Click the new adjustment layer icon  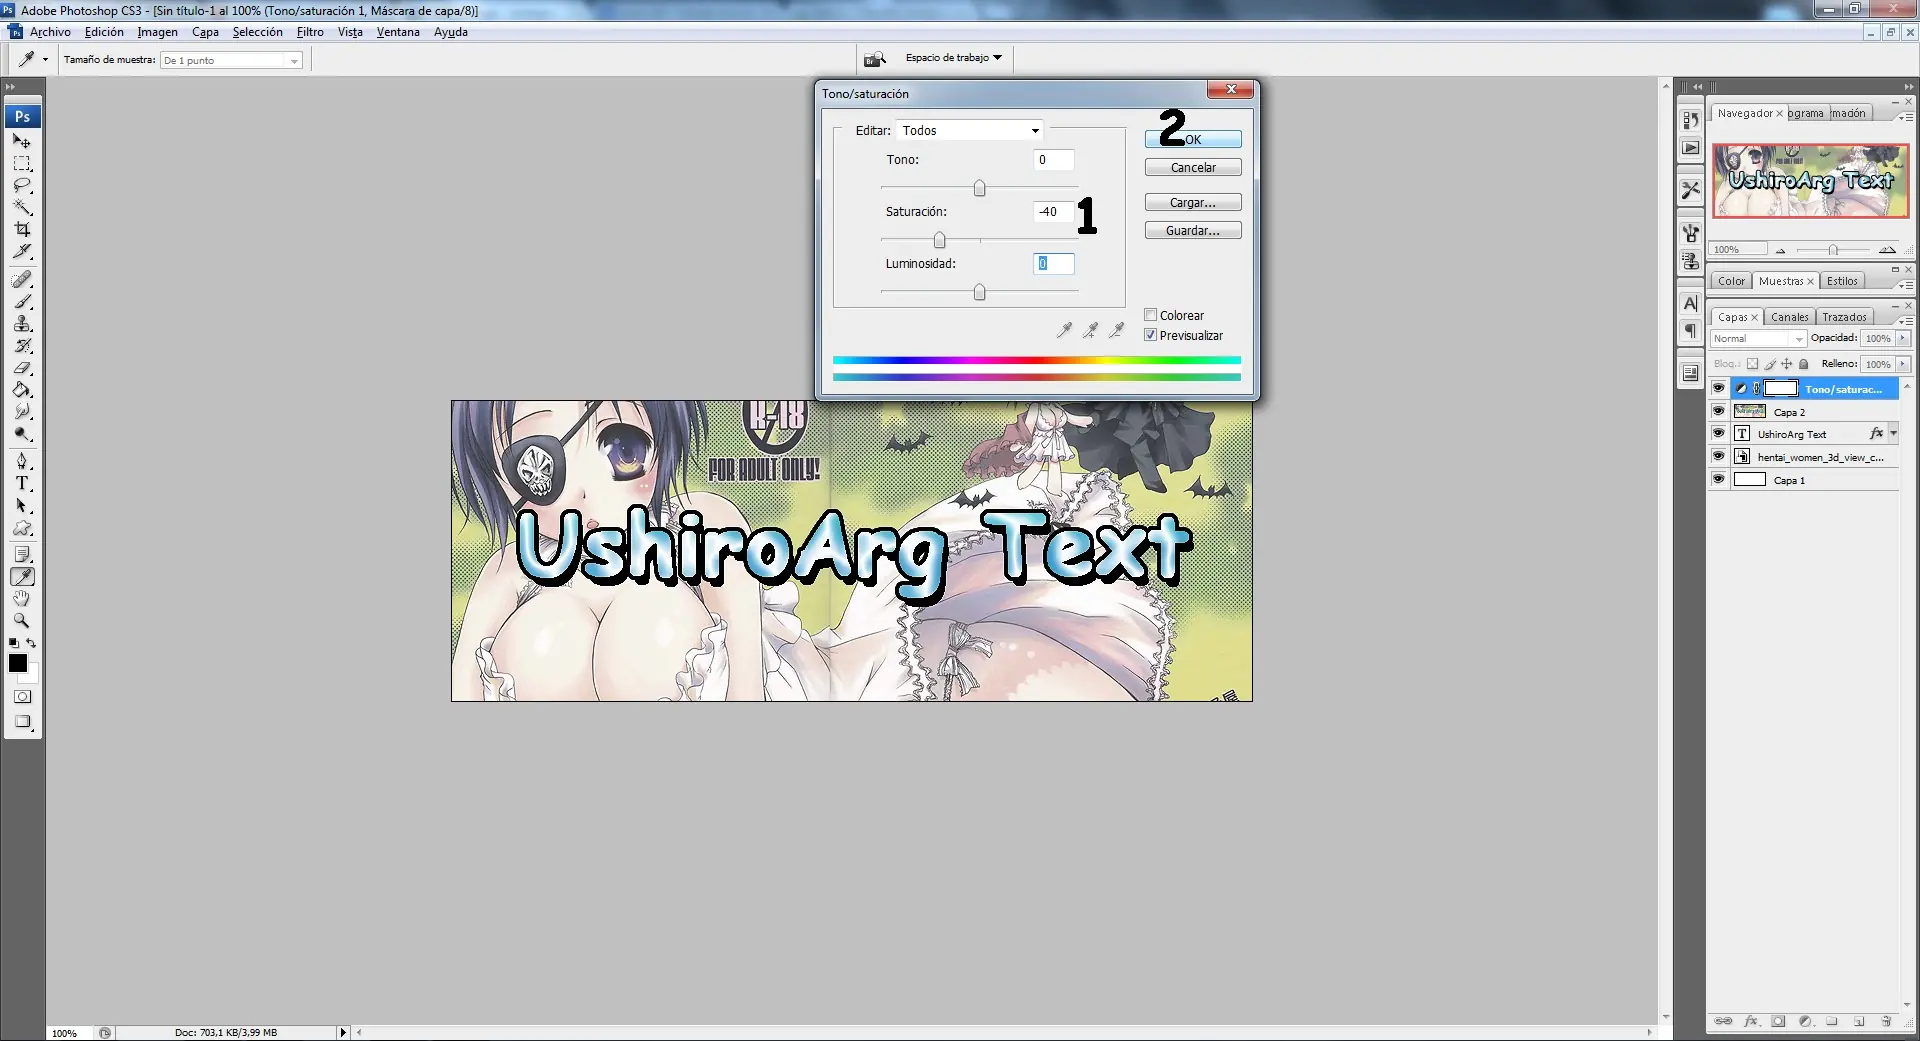[1805, 1021]
